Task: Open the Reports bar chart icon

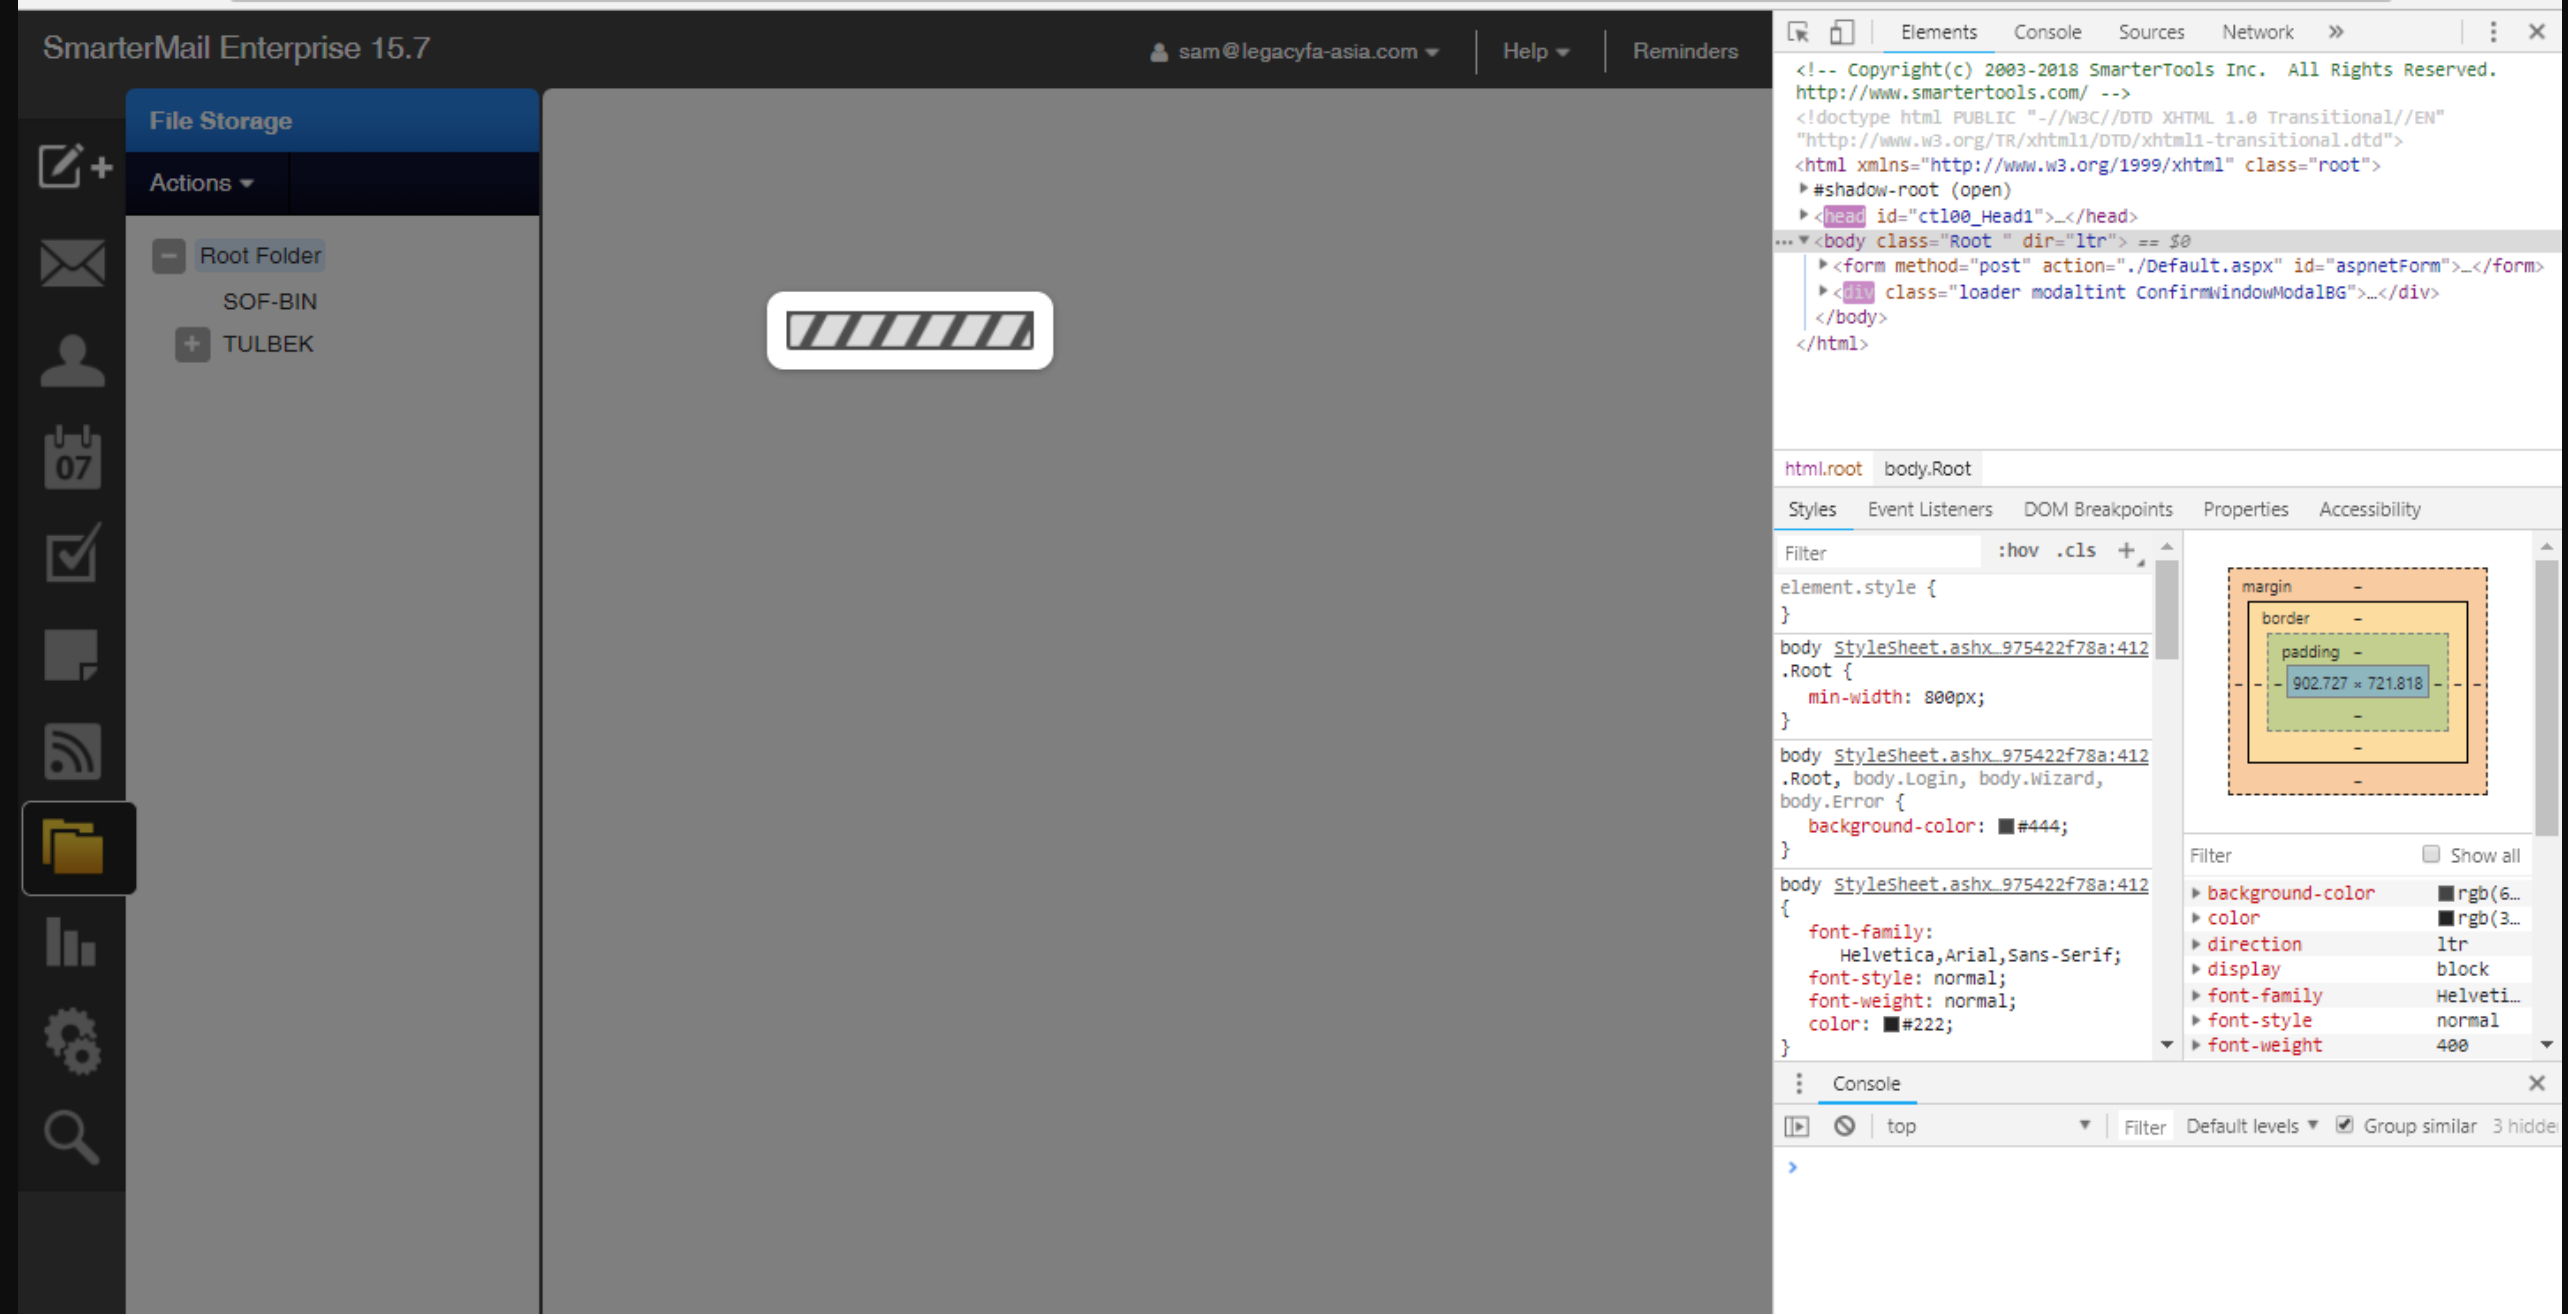Action: [x=72, y=942]
